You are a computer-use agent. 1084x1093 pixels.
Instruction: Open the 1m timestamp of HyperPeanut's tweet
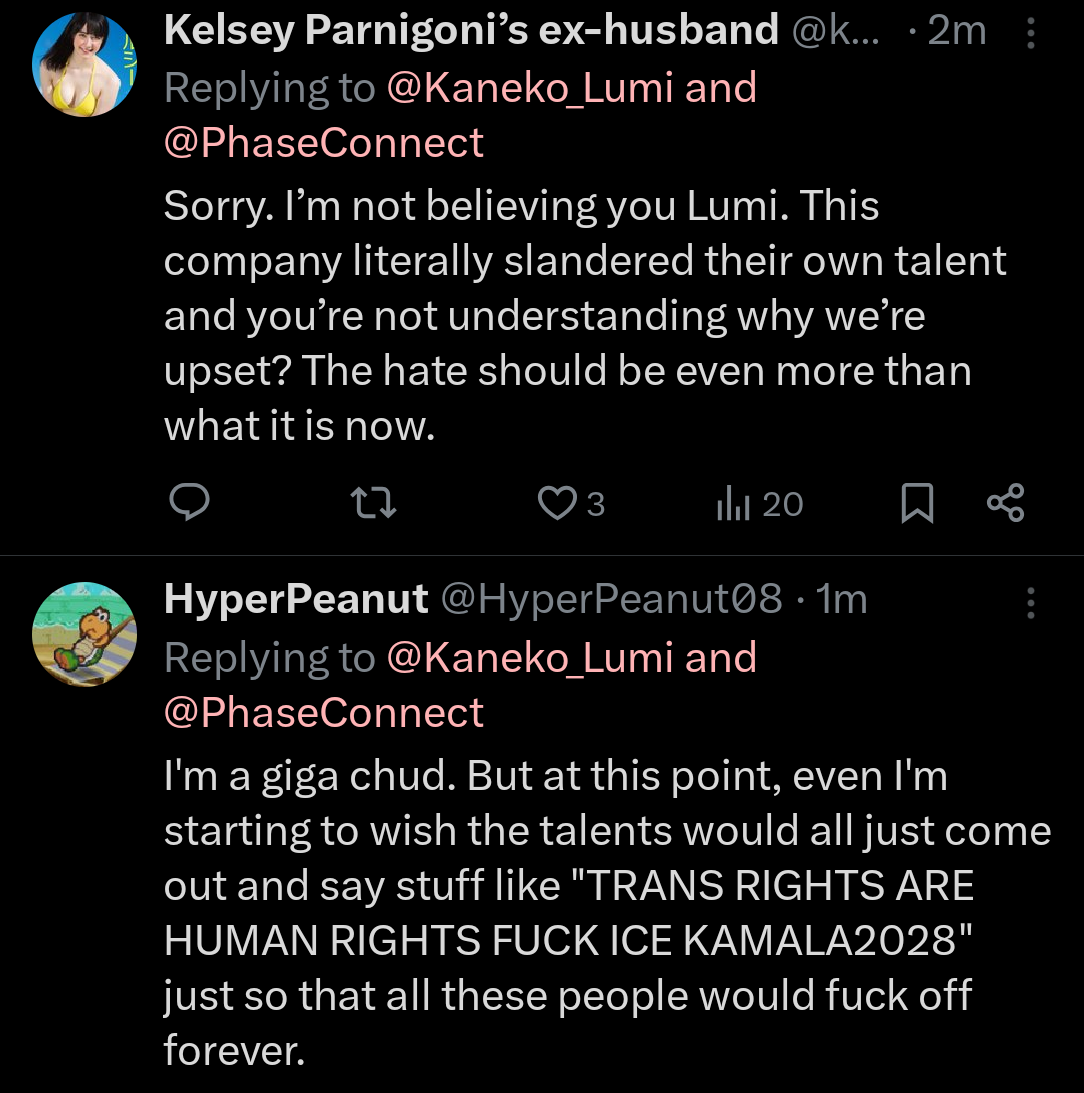[842, 599]
